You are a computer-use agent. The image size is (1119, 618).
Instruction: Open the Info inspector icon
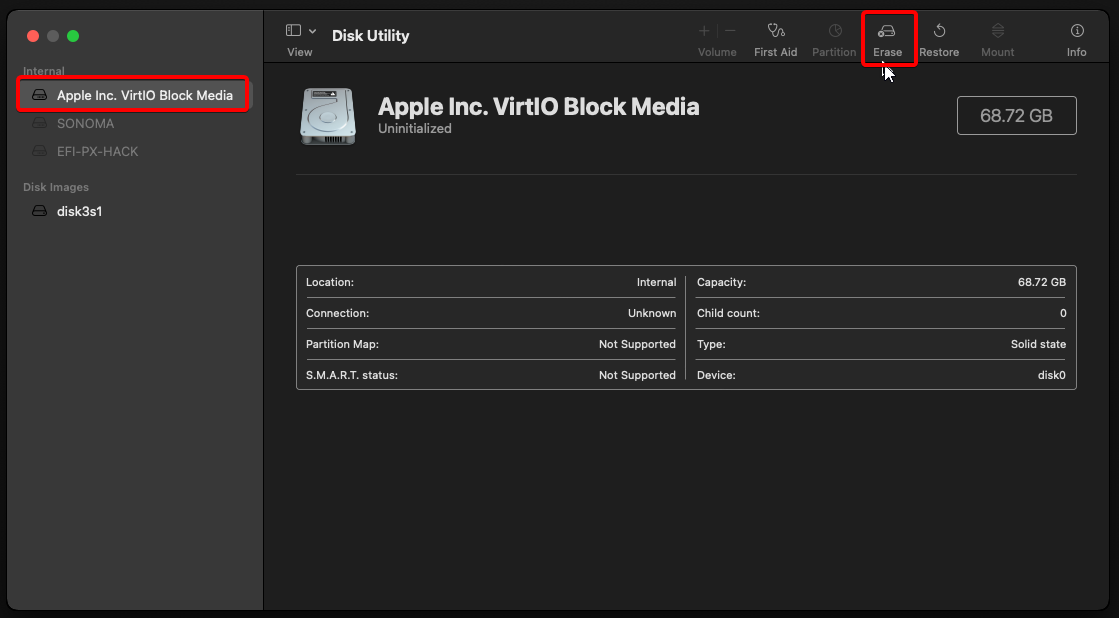pos(1077,31)
